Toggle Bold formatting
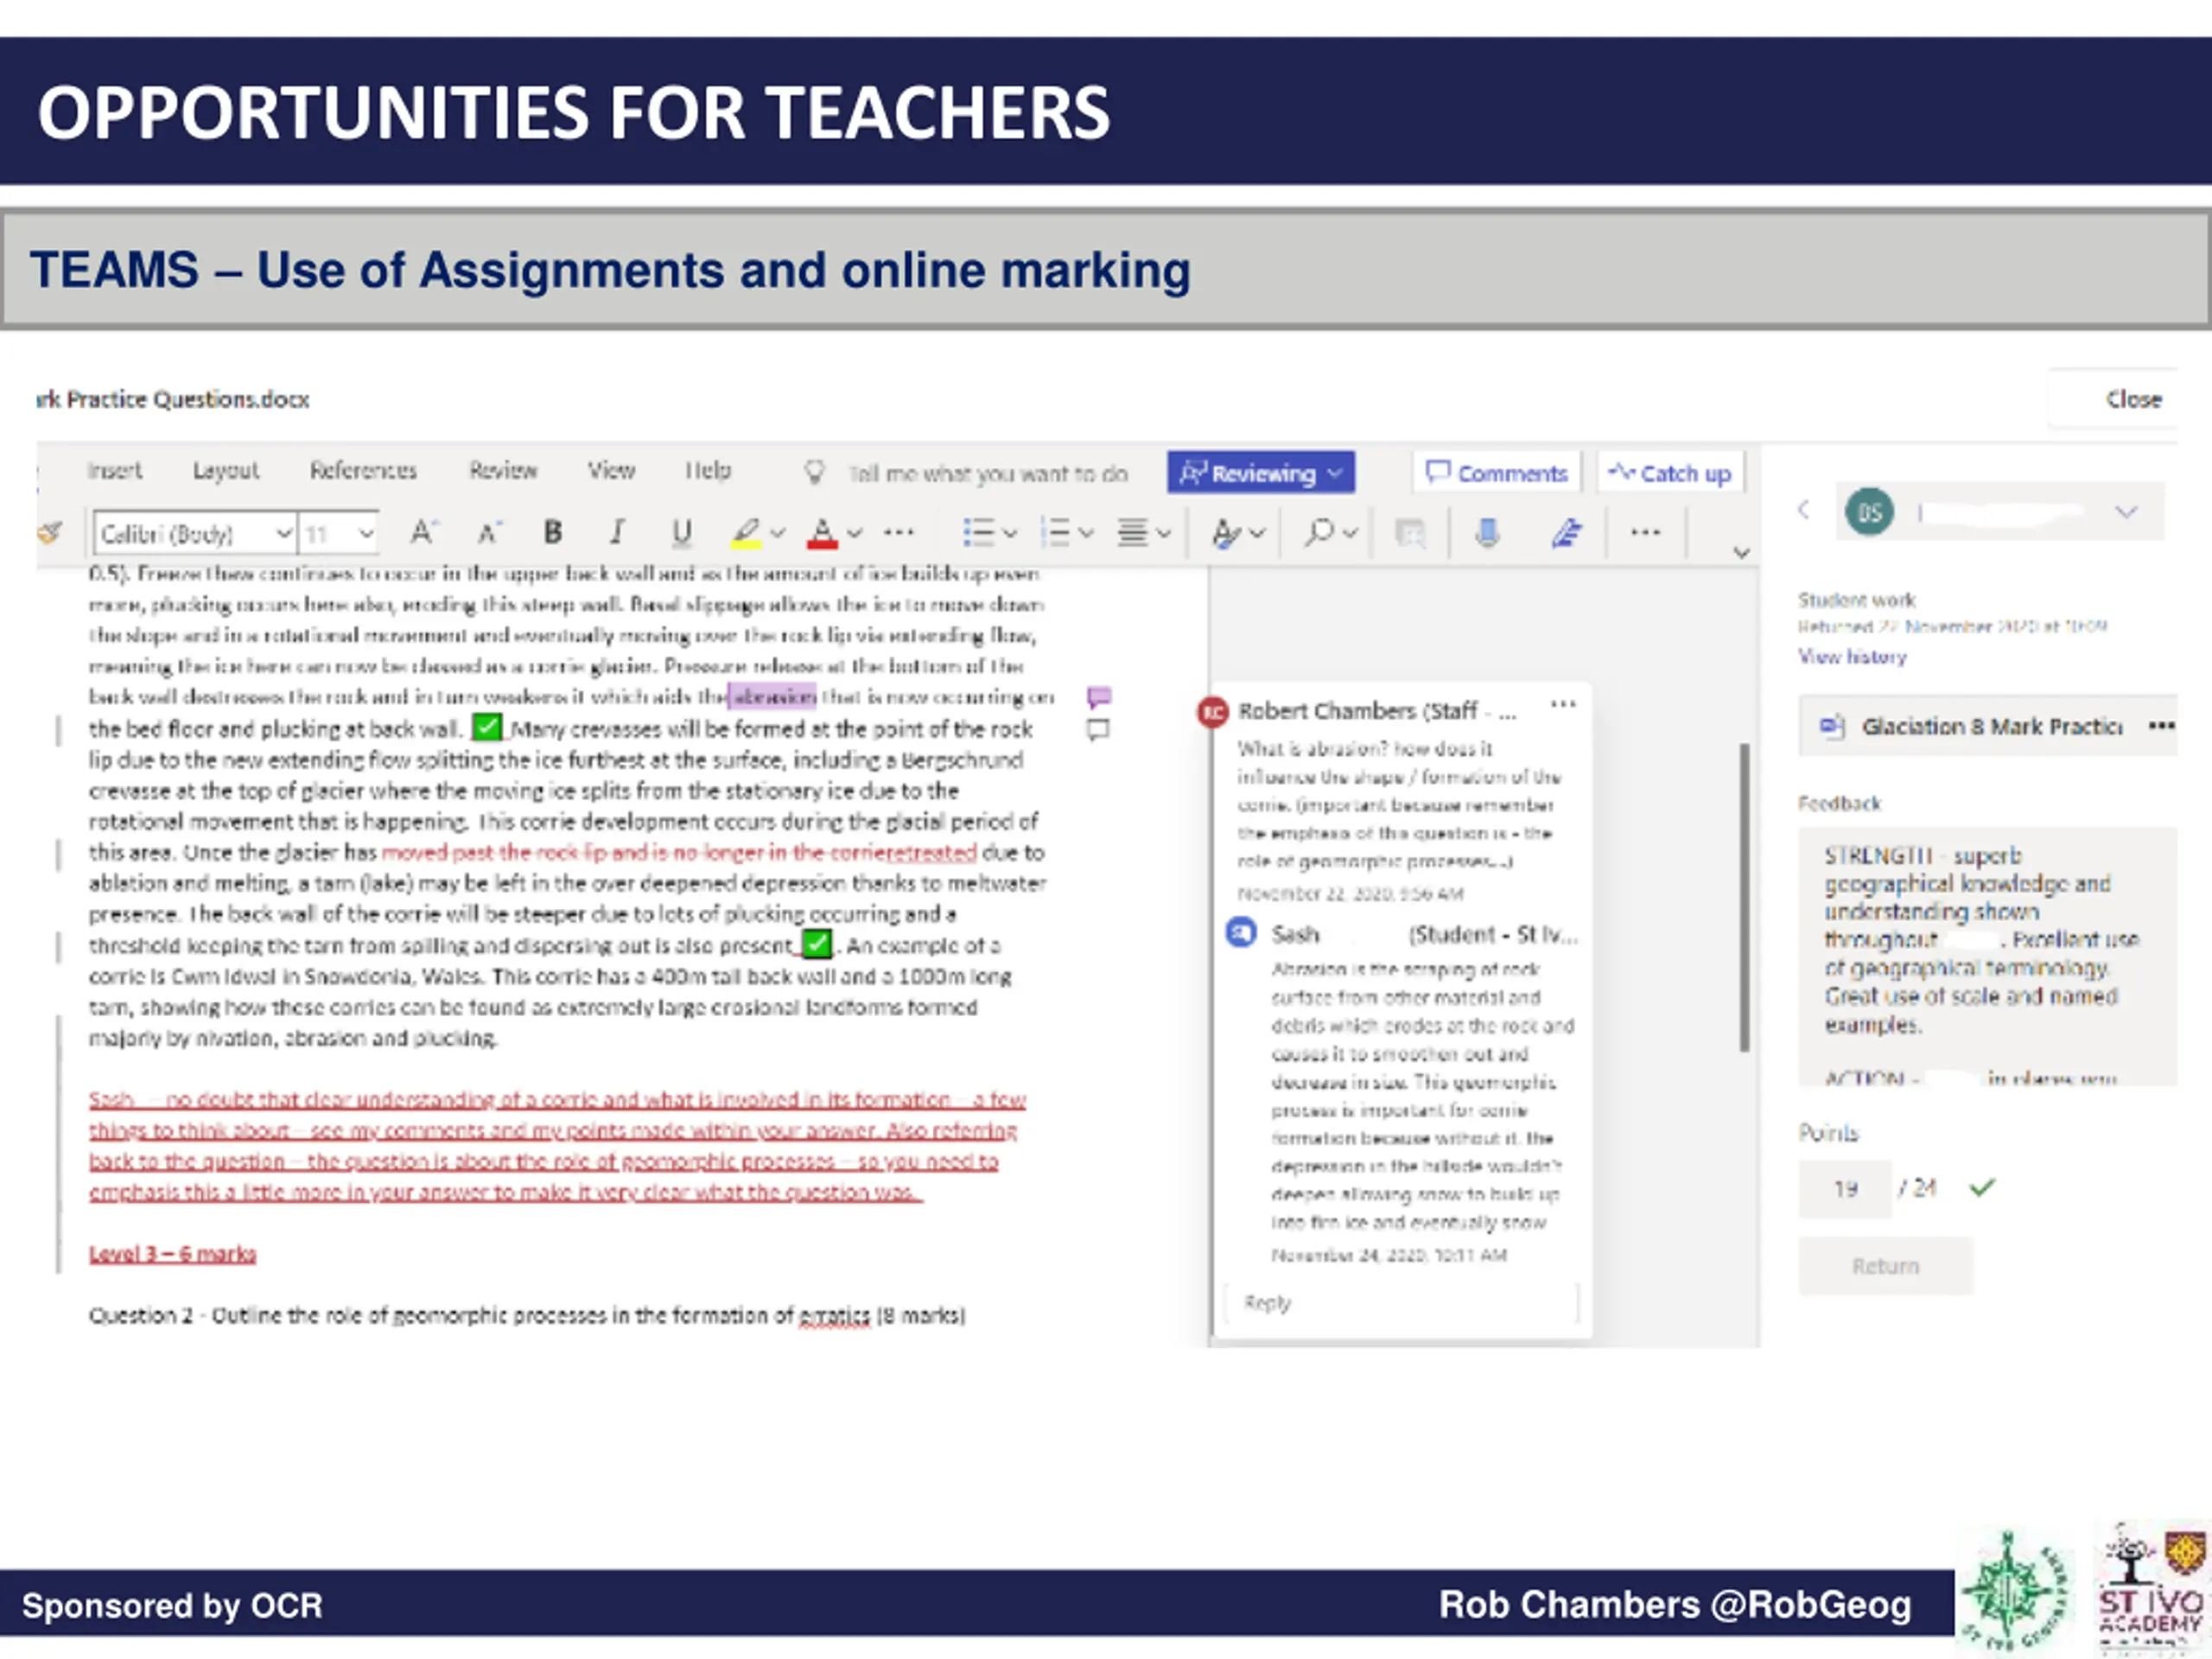 (x=552, y=532)
